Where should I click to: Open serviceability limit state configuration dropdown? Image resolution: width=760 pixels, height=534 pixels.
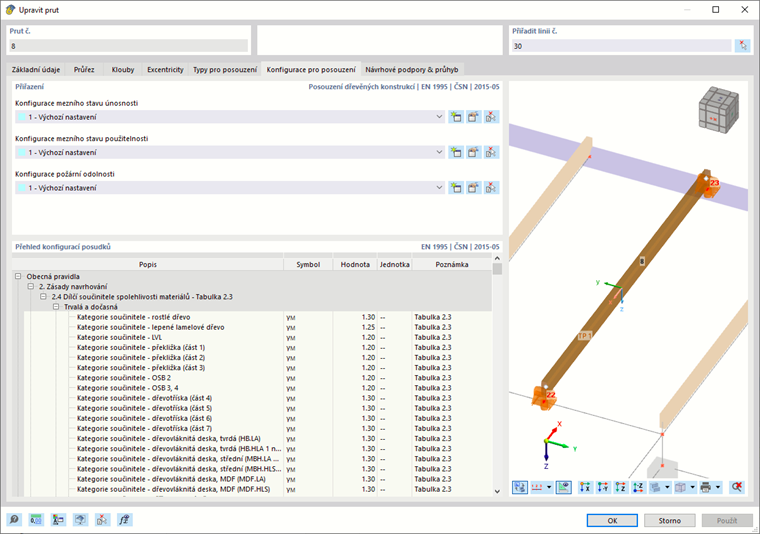coord(439,153)
